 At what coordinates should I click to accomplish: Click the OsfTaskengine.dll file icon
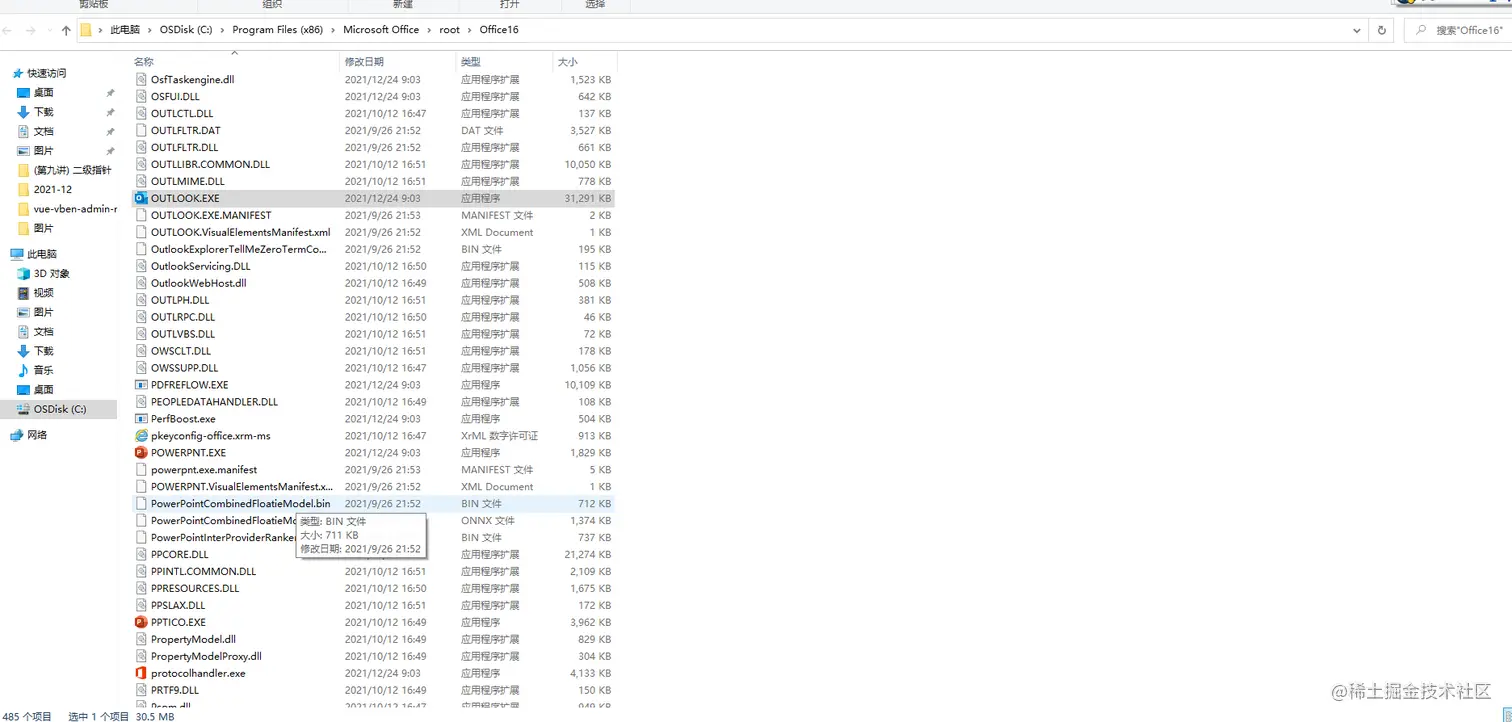141,79
